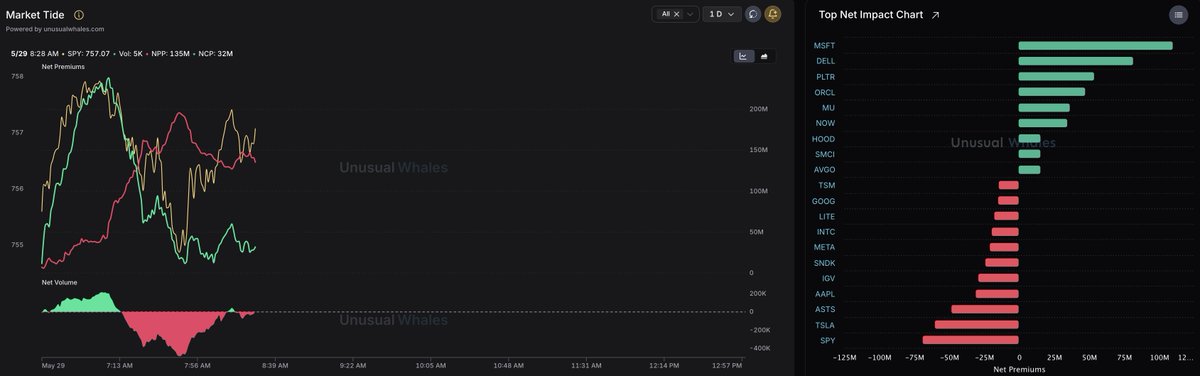The image size is (1200, 376).
Task: Select the SPY ticker label in impact chart
Action: click(827, 340)
